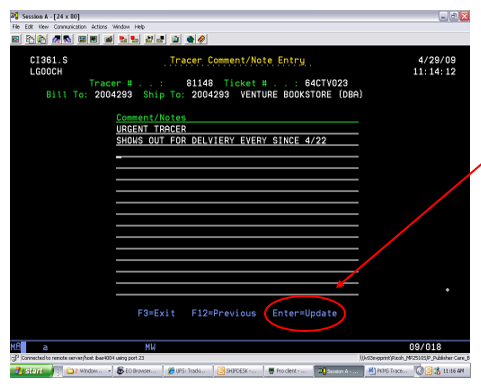Screen dimensions: 481x391
Task: Switch to EO Browser in taskbar
Action: click(x=138, y=371)
